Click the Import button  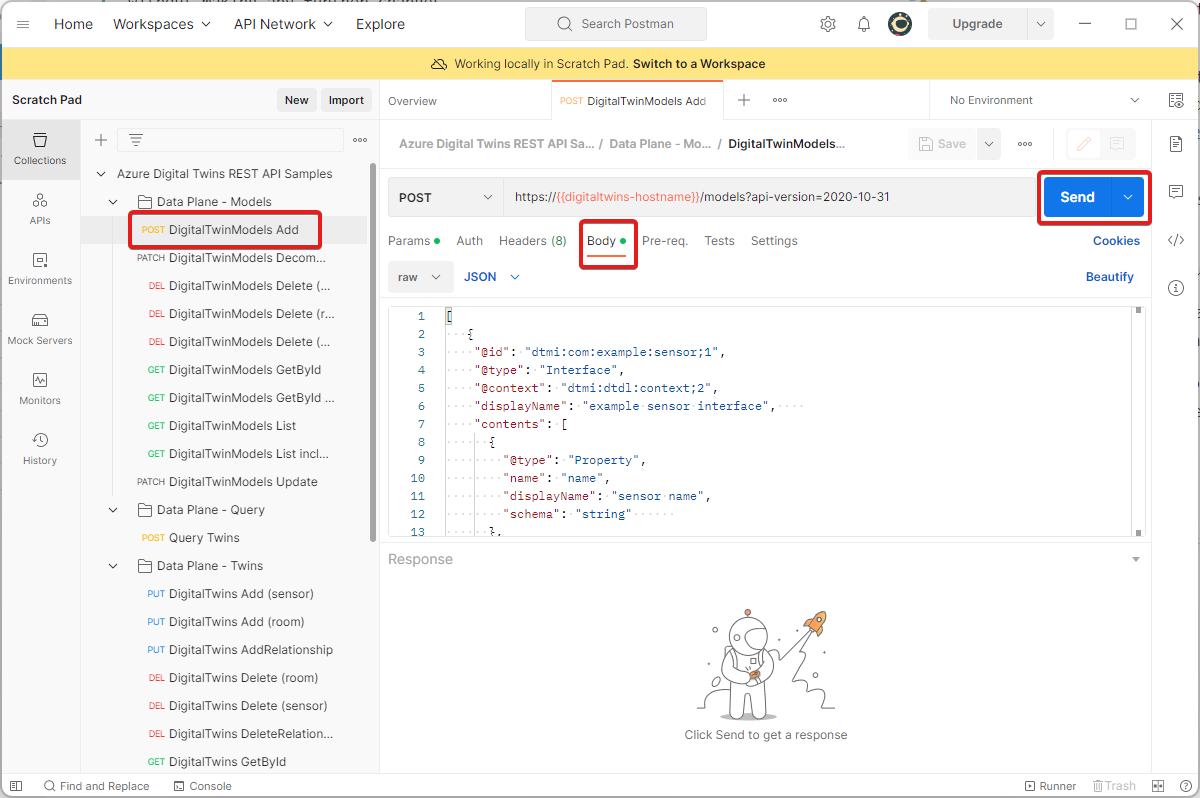[346, 100]
